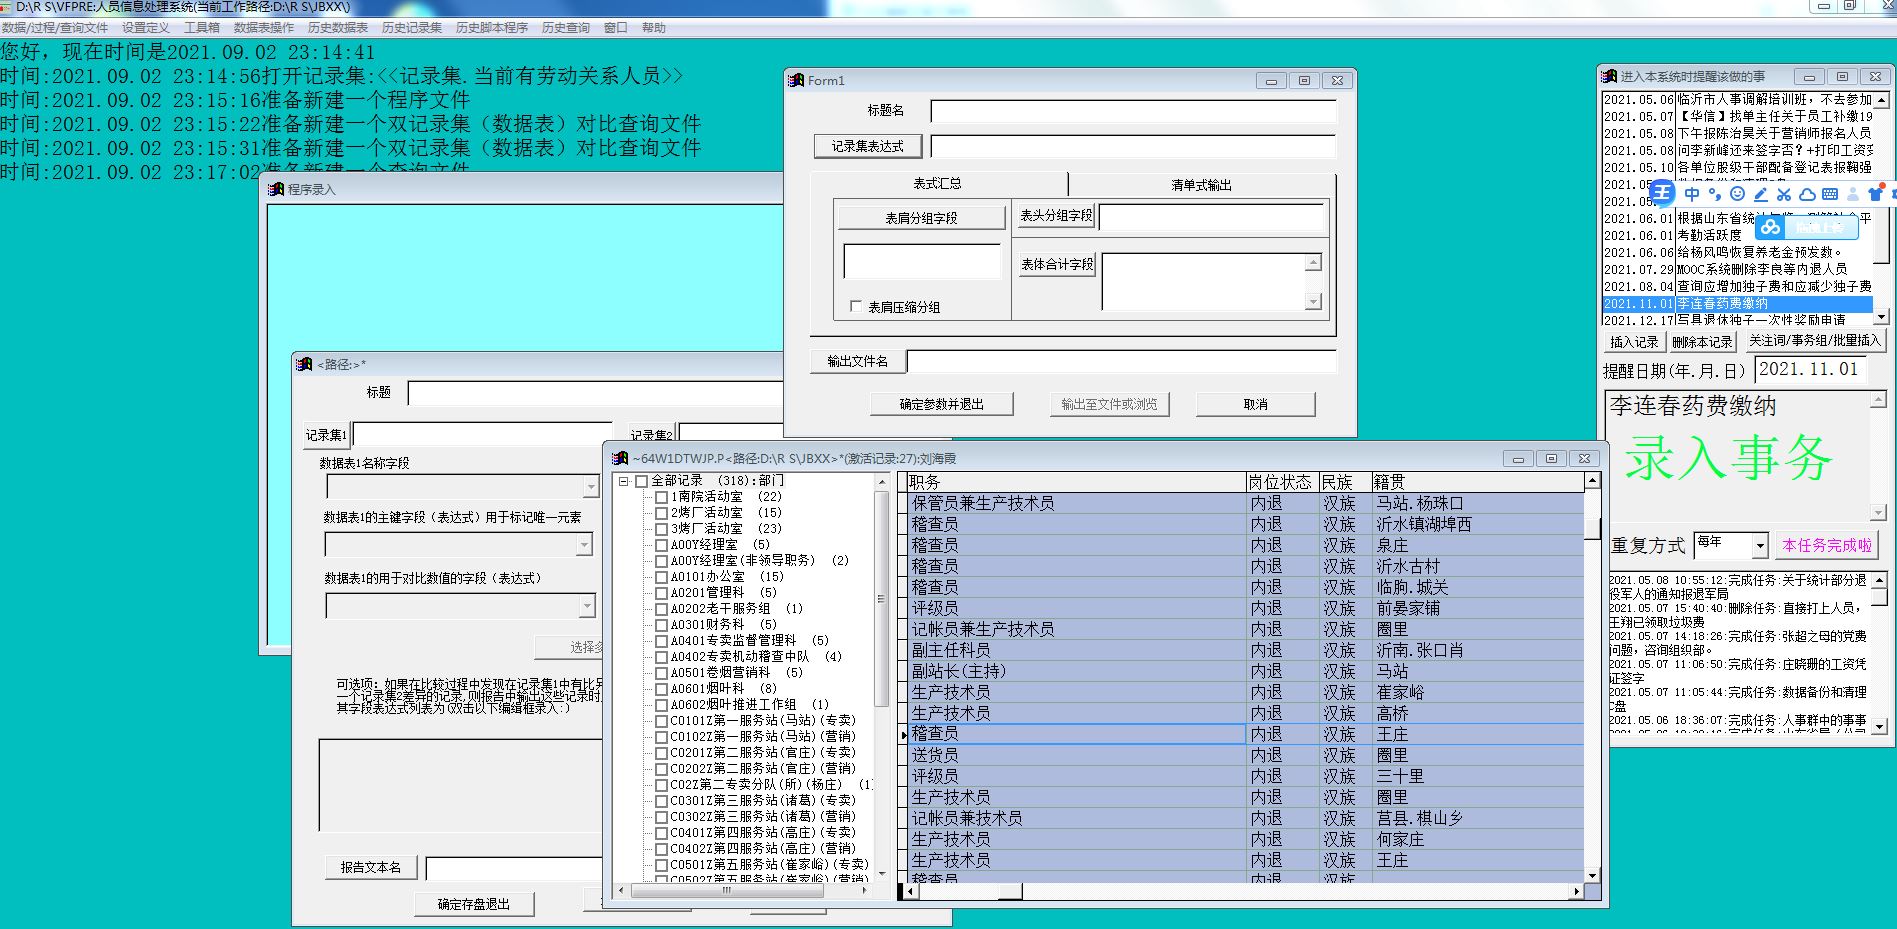Screen dimensions: 1897x929
Task: Click the 记录集表达式 button in Form1
Action: click(x=867, y=146)
